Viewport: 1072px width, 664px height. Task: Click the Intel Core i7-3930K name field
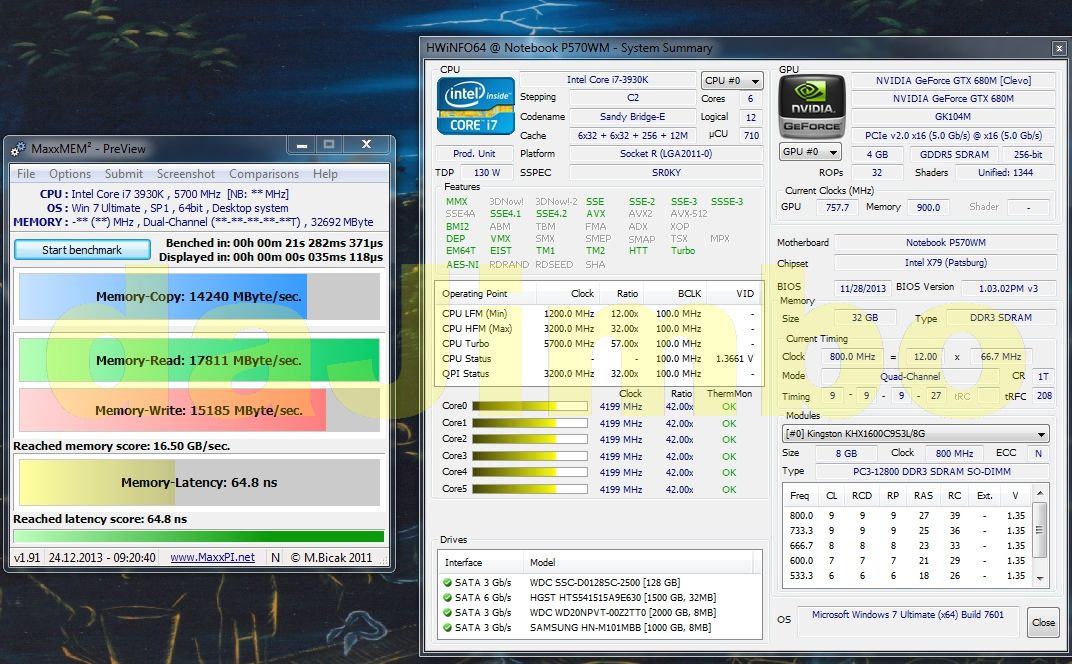[607, 80]
